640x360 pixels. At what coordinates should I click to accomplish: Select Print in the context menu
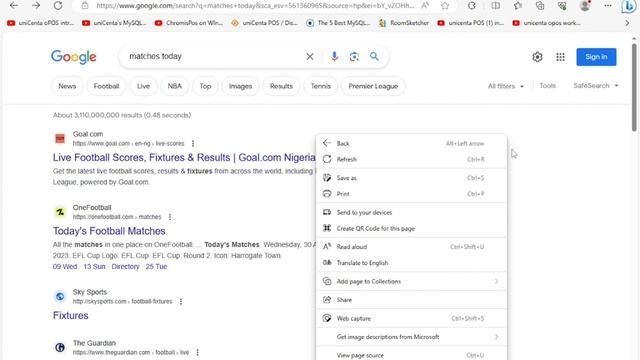click(411, 194)
